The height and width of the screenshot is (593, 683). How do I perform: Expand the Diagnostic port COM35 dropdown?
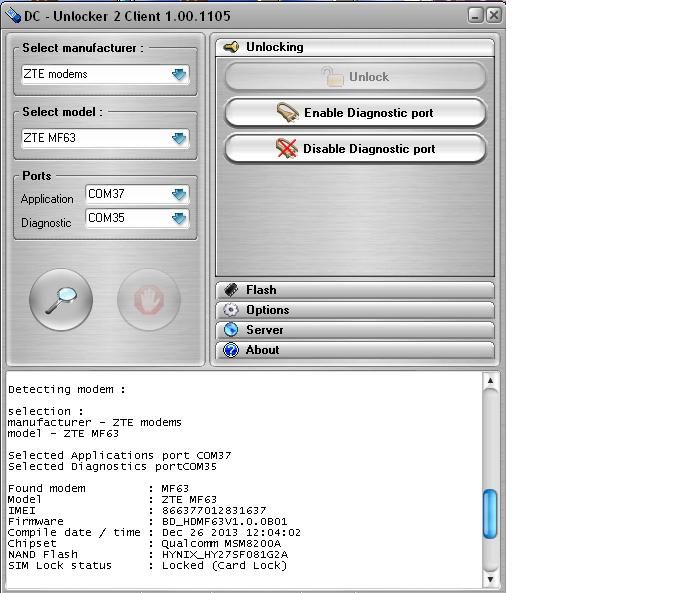[x=179, y=218]
